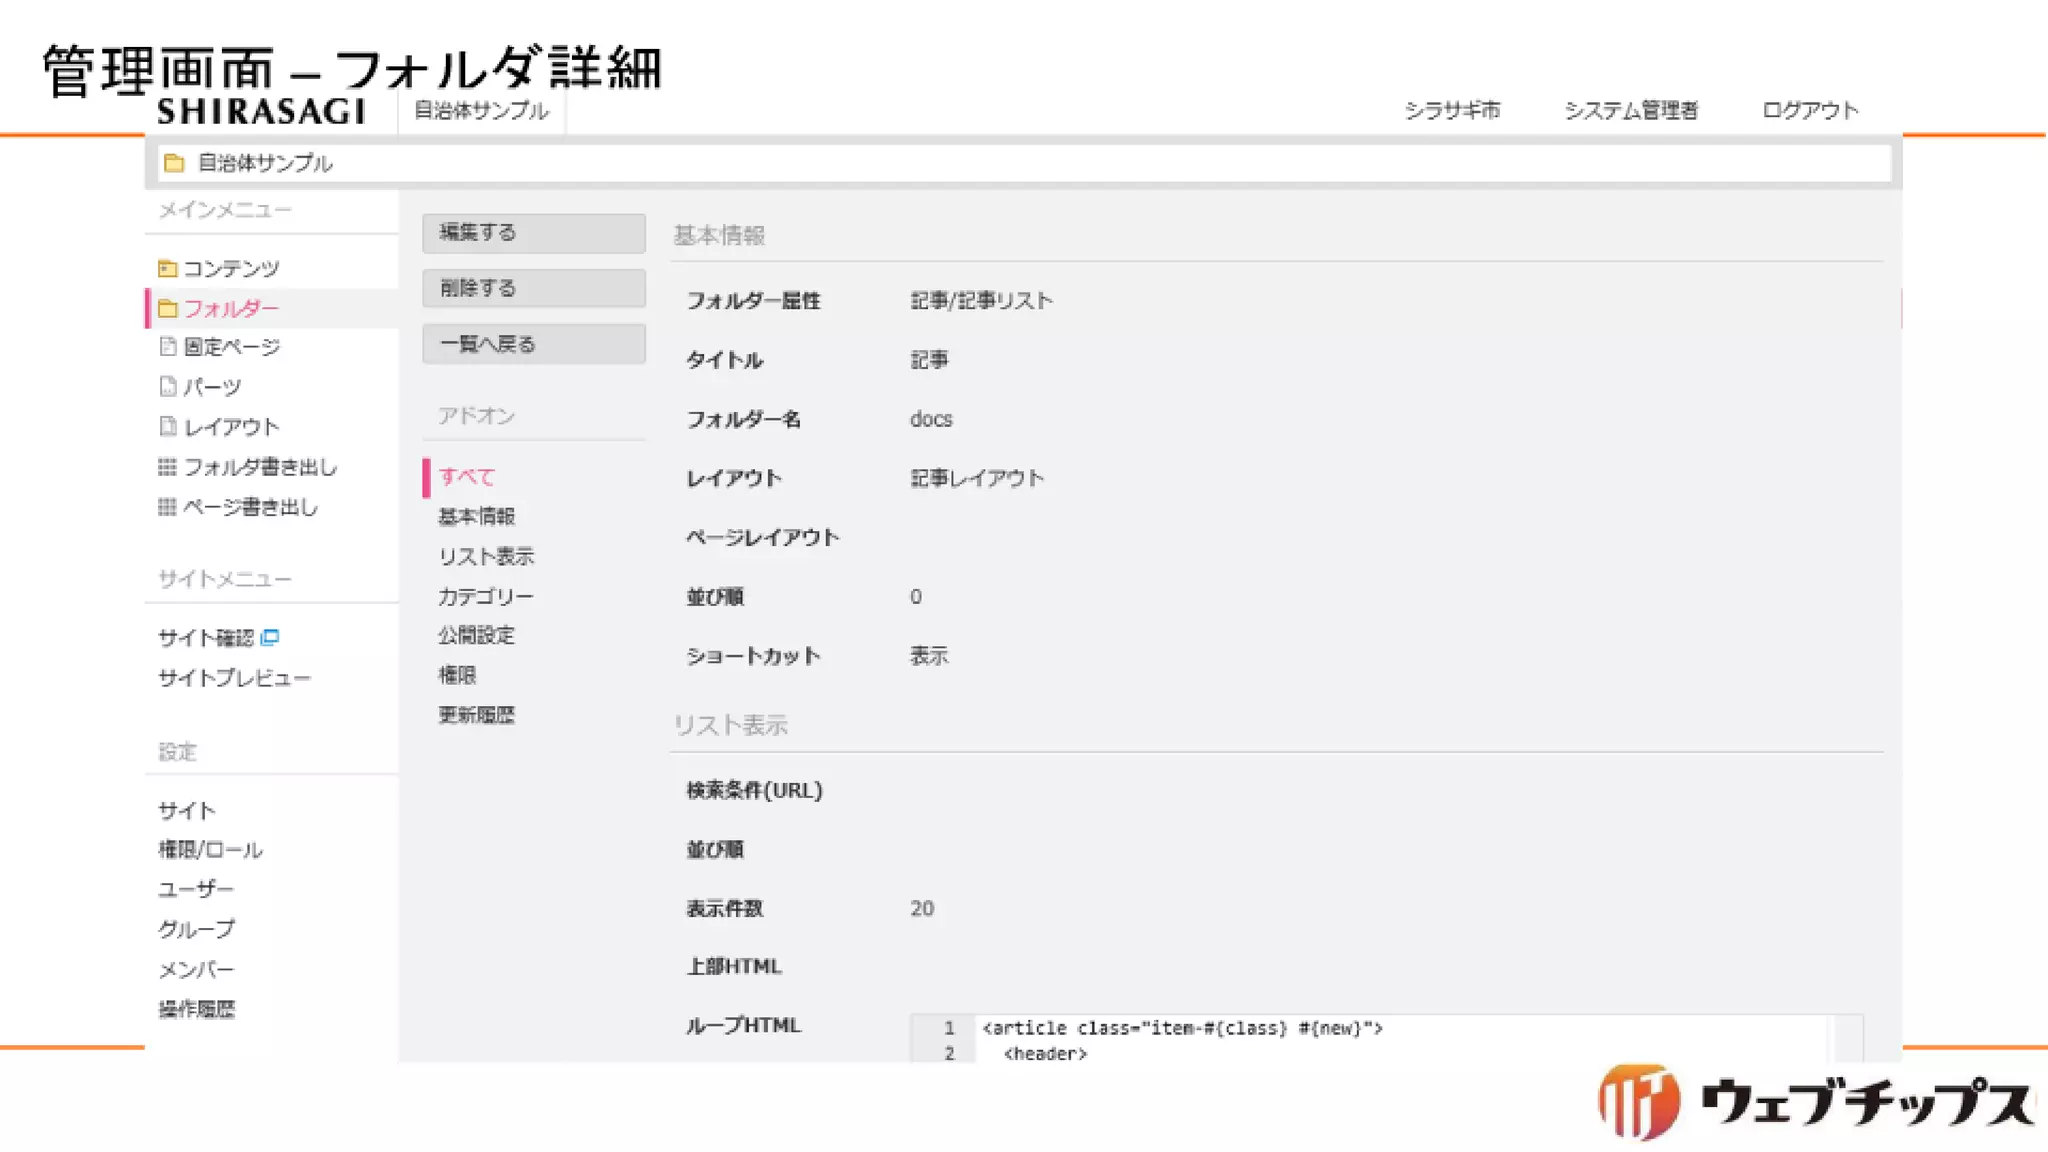Screen dimensions: 2048x1152
Task: Select the すべて addon tab
Action: click(467, 477)
